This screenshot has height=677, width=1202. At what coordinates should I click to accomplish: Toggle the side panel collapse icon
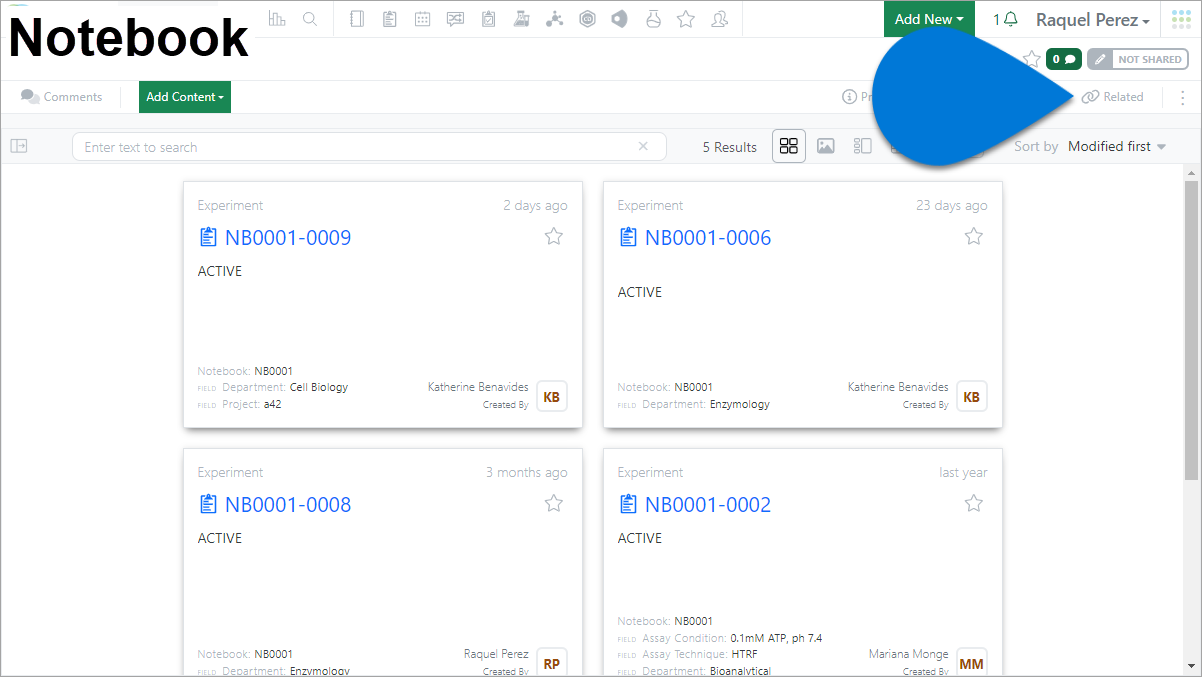pyautogui.click(x=19, y=146)
